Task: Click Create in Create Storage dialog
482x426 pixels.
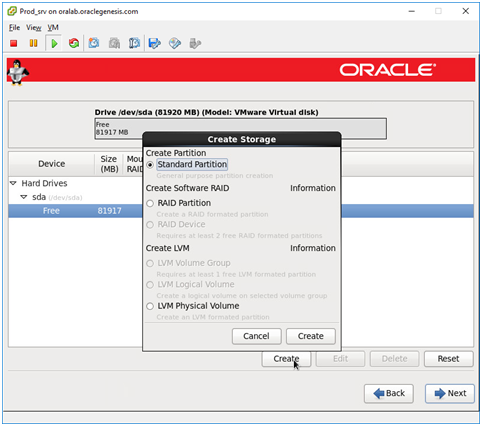Action: tap(311, 336)
